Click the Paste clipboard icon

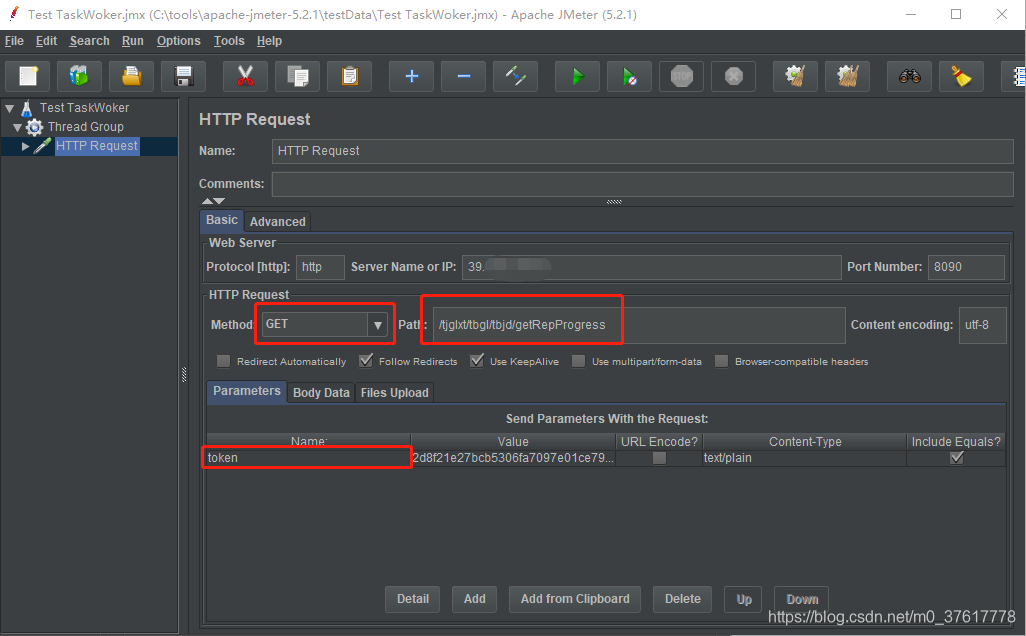(x=350, y=77)
